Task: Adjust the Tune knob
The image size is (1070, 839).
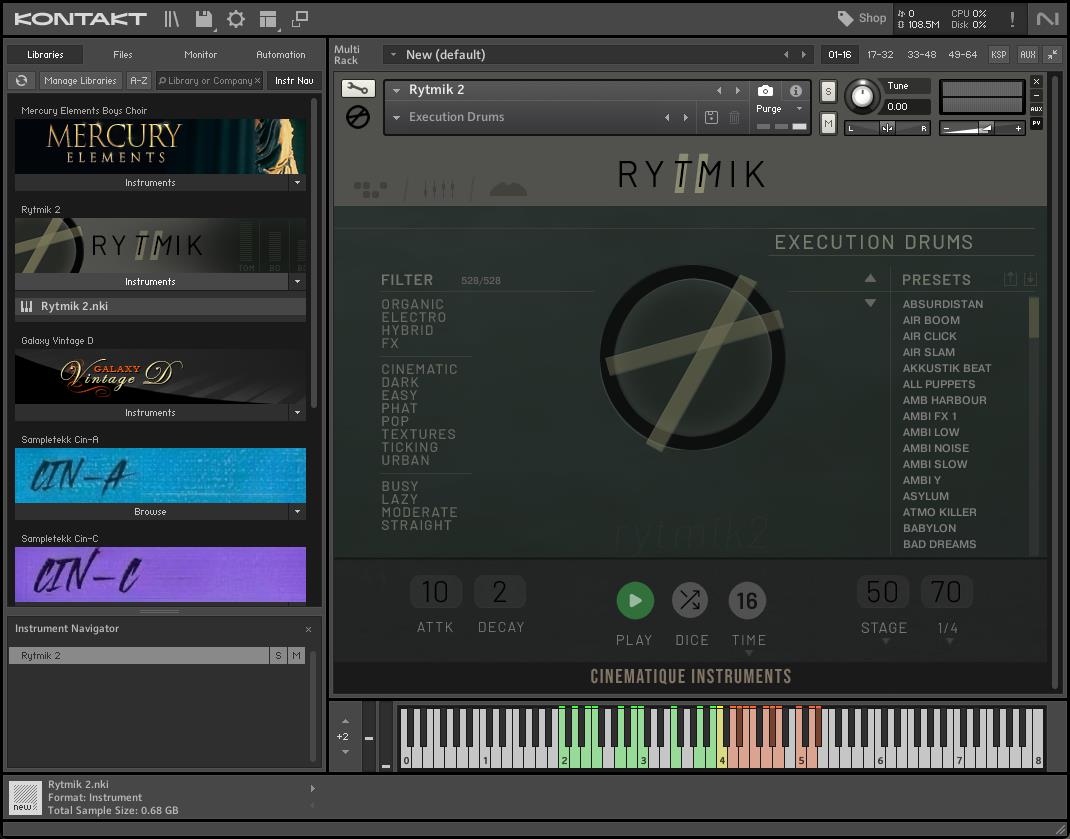Action: [x=861, y=97]
